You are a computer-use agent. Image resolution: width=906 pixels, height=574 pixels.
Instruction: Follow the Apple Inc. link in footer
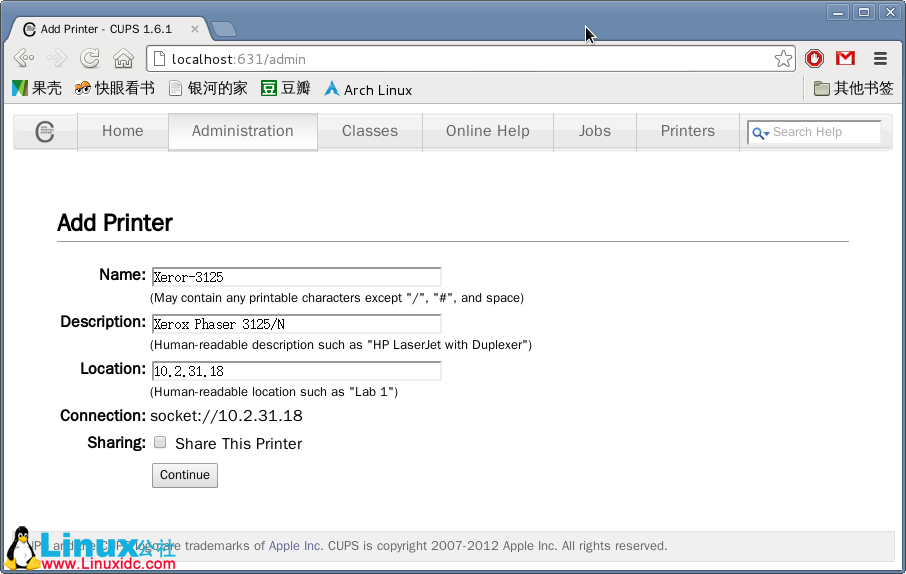294,546
